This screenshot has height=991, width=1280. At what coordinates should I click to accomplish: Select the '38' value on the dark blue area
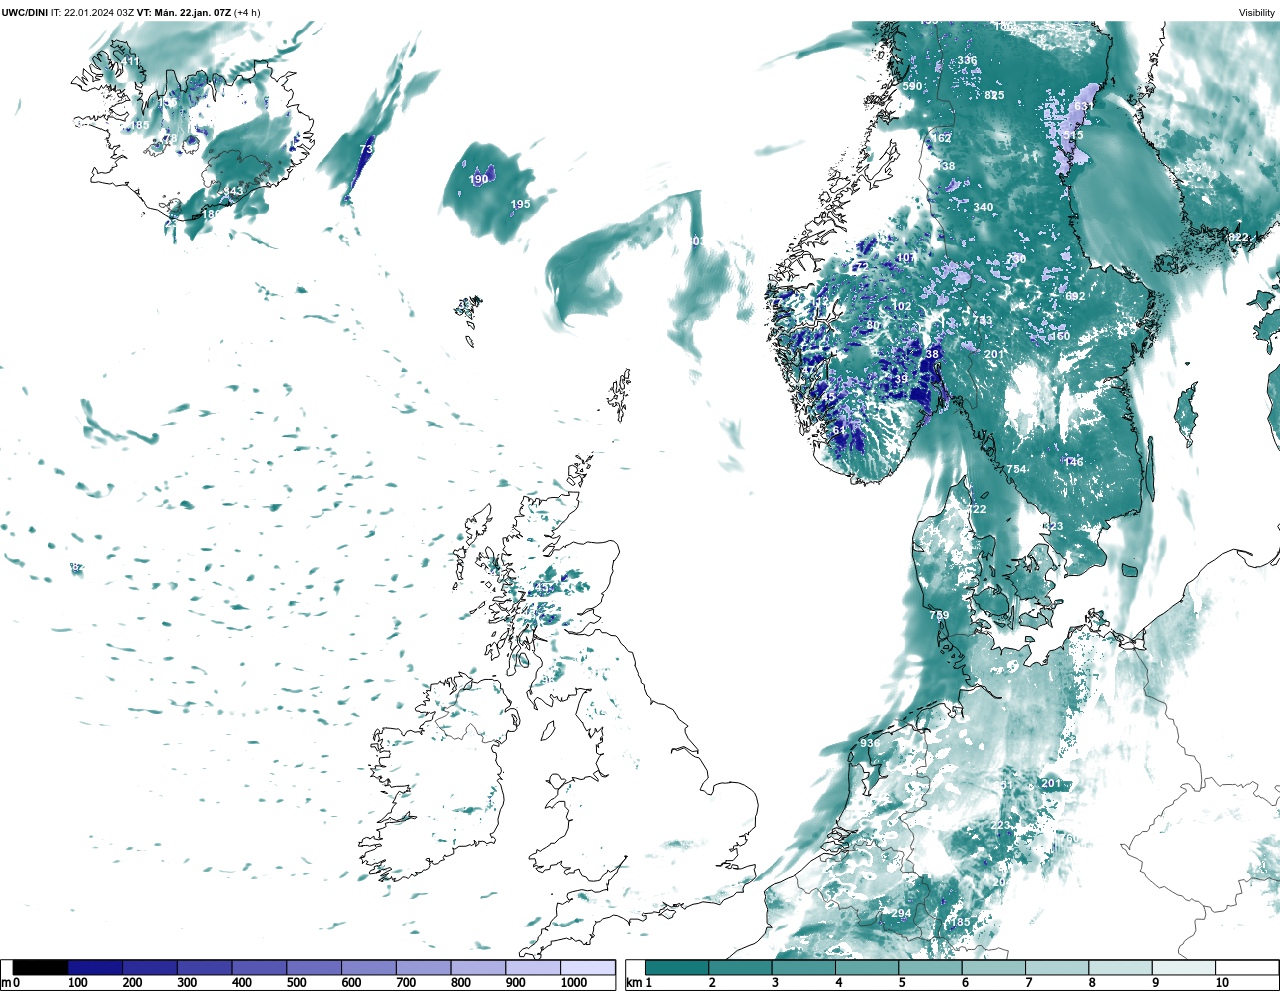(932, 354)
